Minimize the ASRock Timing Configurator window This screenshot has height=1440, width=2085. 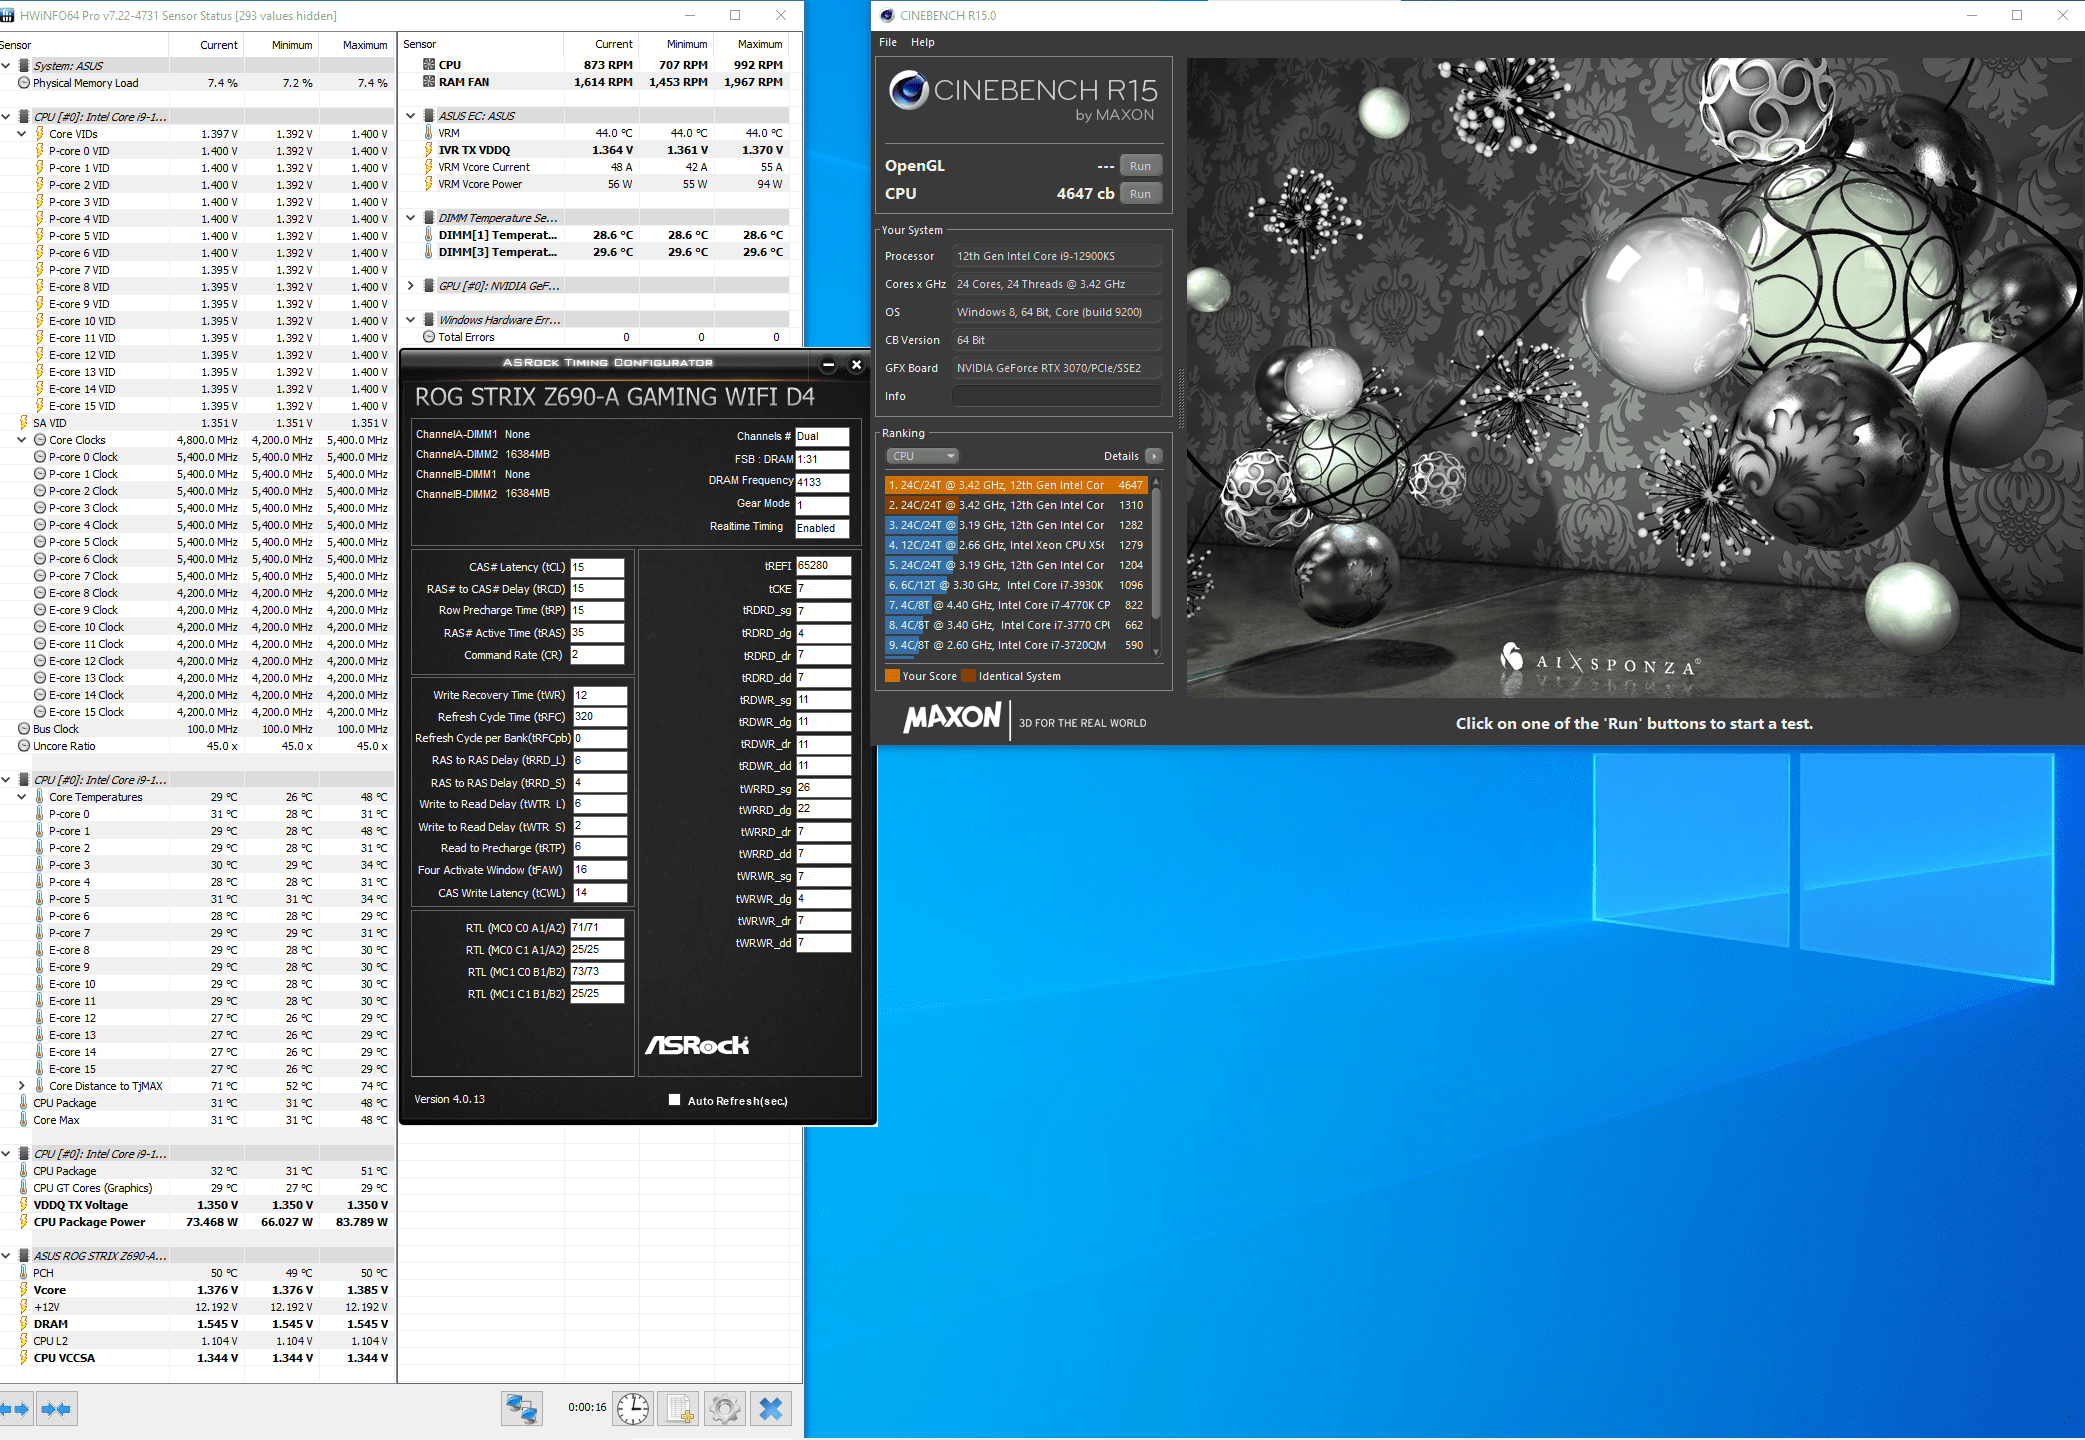[828, 365]
